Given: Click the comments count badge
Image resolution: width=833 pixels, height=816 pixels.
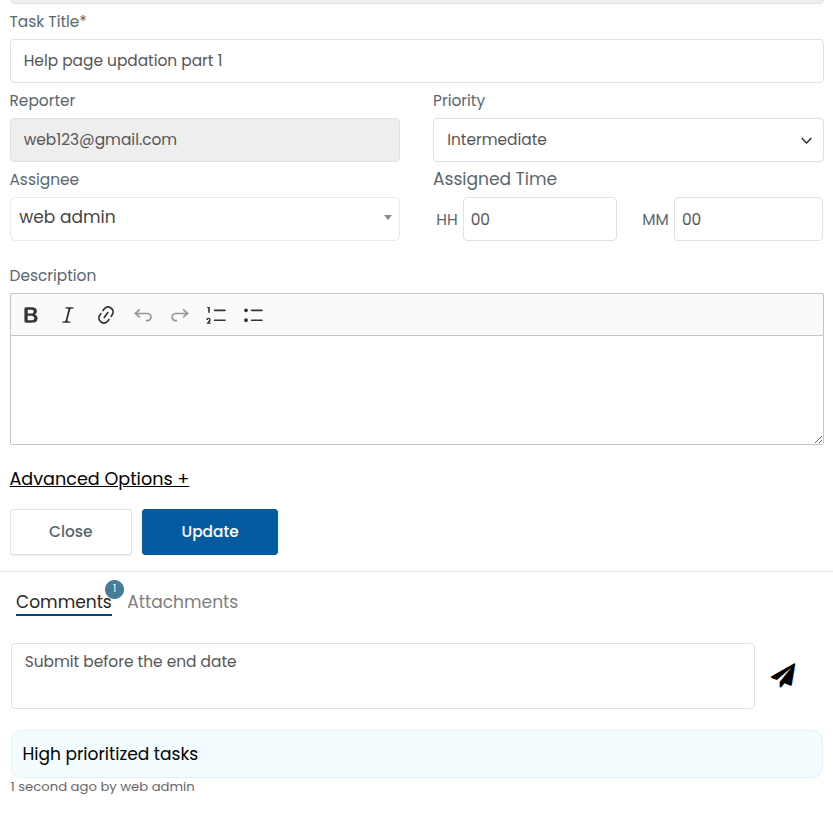Looking at the screenshot, I should pyautogui.click(x=114, y=589).
